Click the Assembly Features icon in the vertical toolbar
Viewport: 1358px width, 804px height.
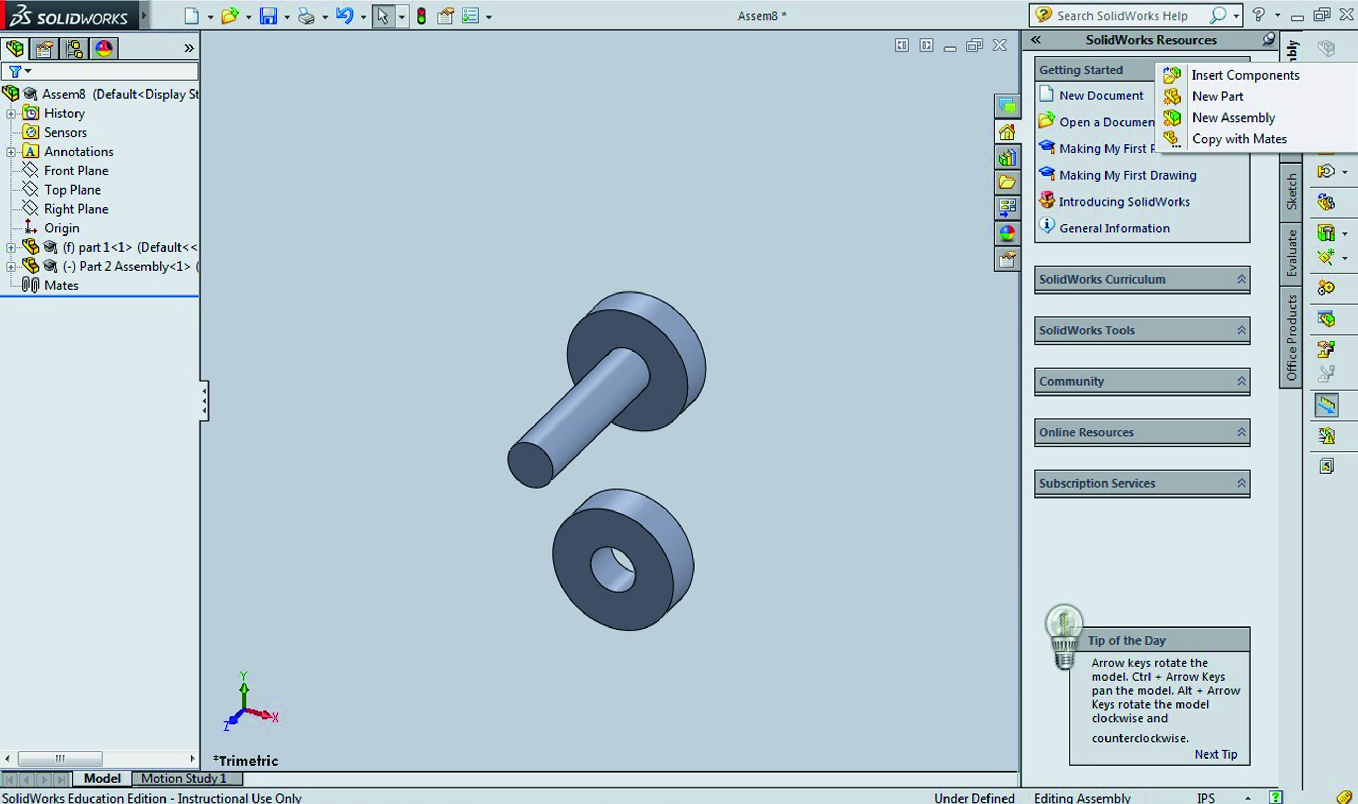[x=1326, y=233]
